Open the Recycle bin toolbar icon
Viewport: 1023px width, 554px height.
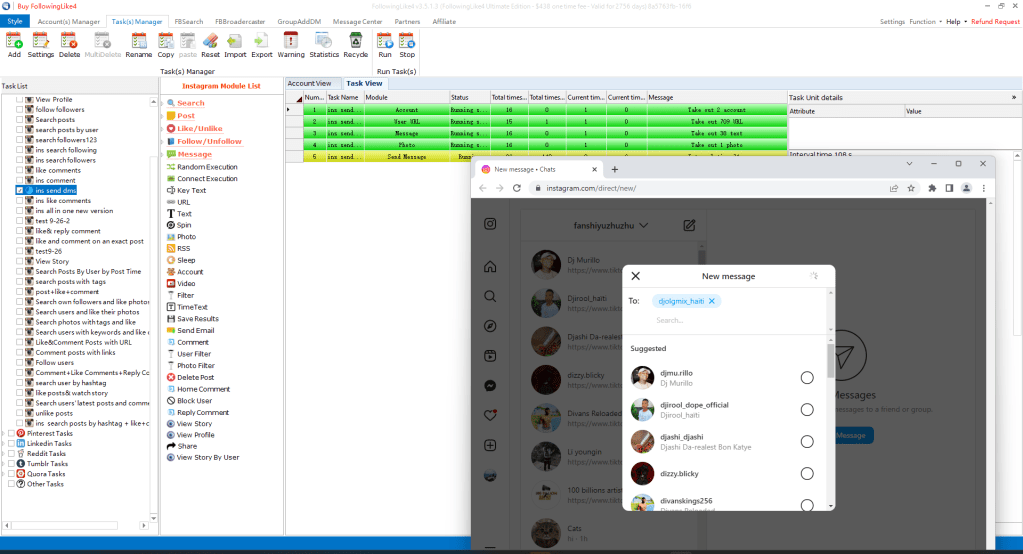pos(356,44)
